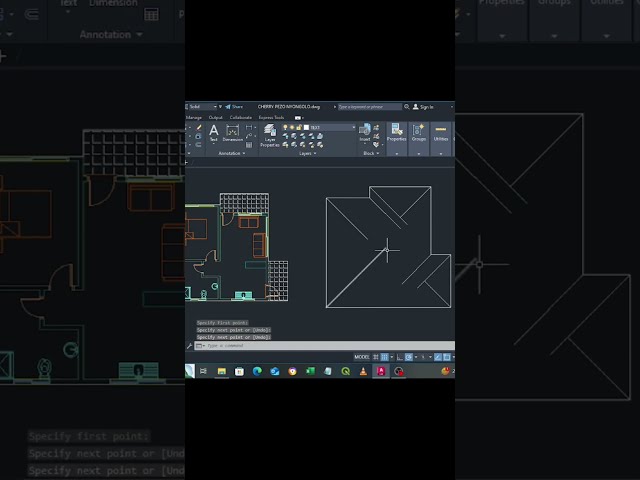Click the MODEL status bar button

point(362,357)
